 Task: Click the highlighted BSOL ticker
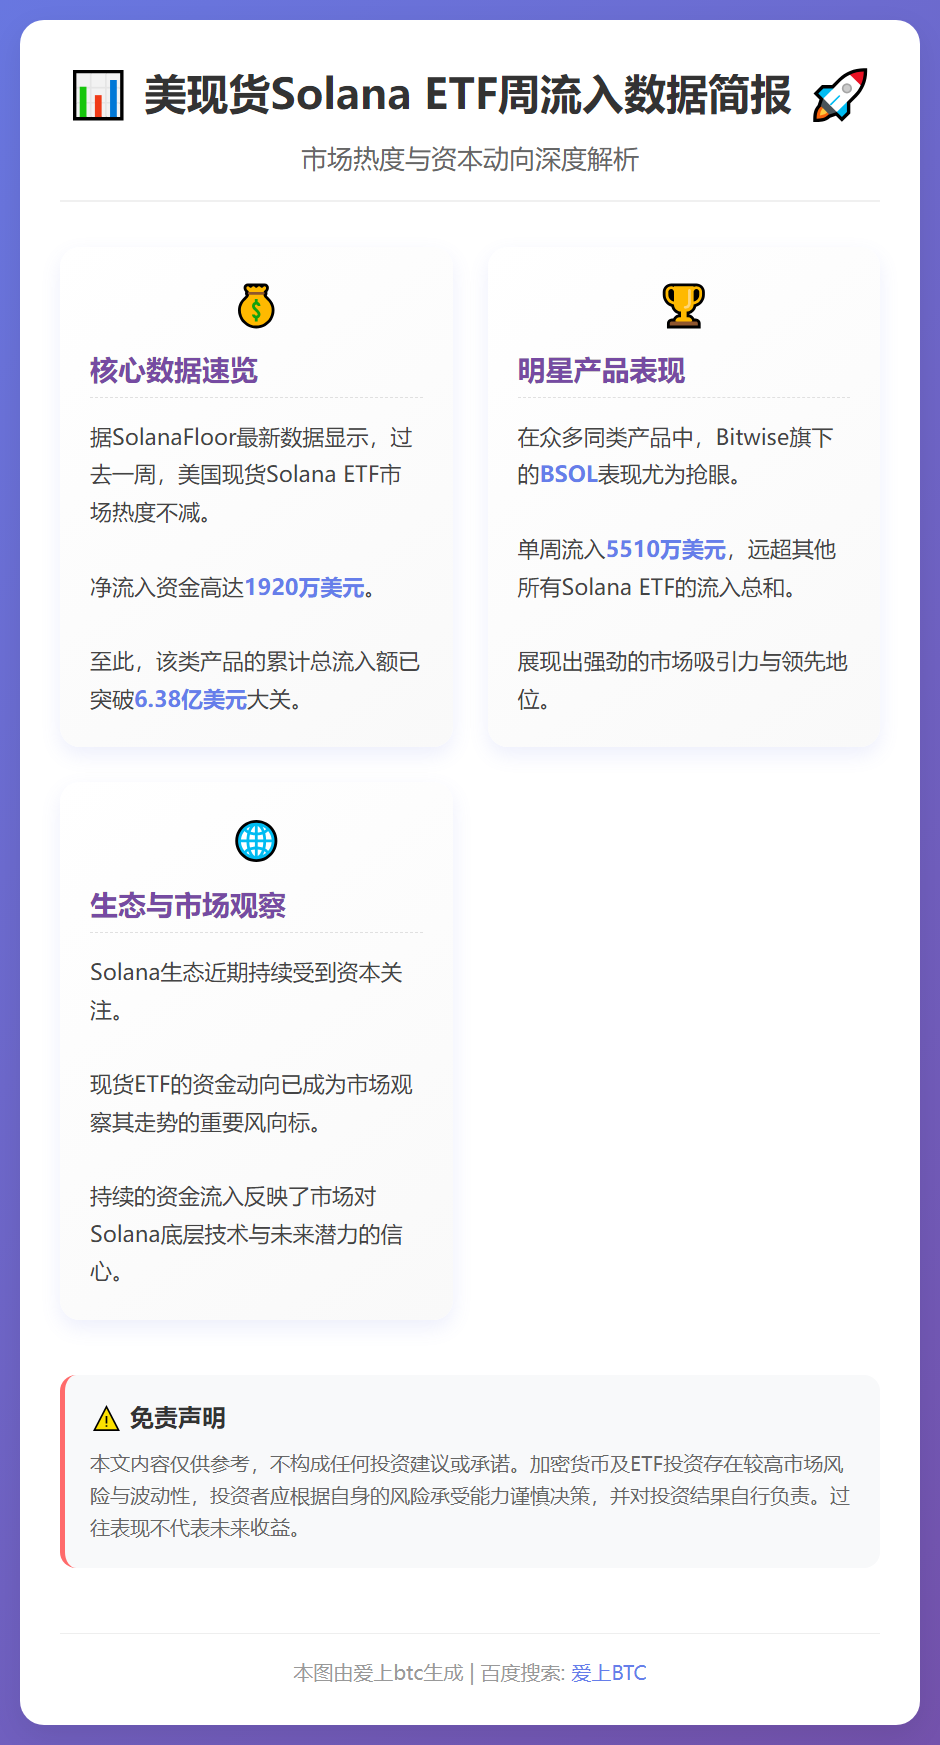[568, 474]
